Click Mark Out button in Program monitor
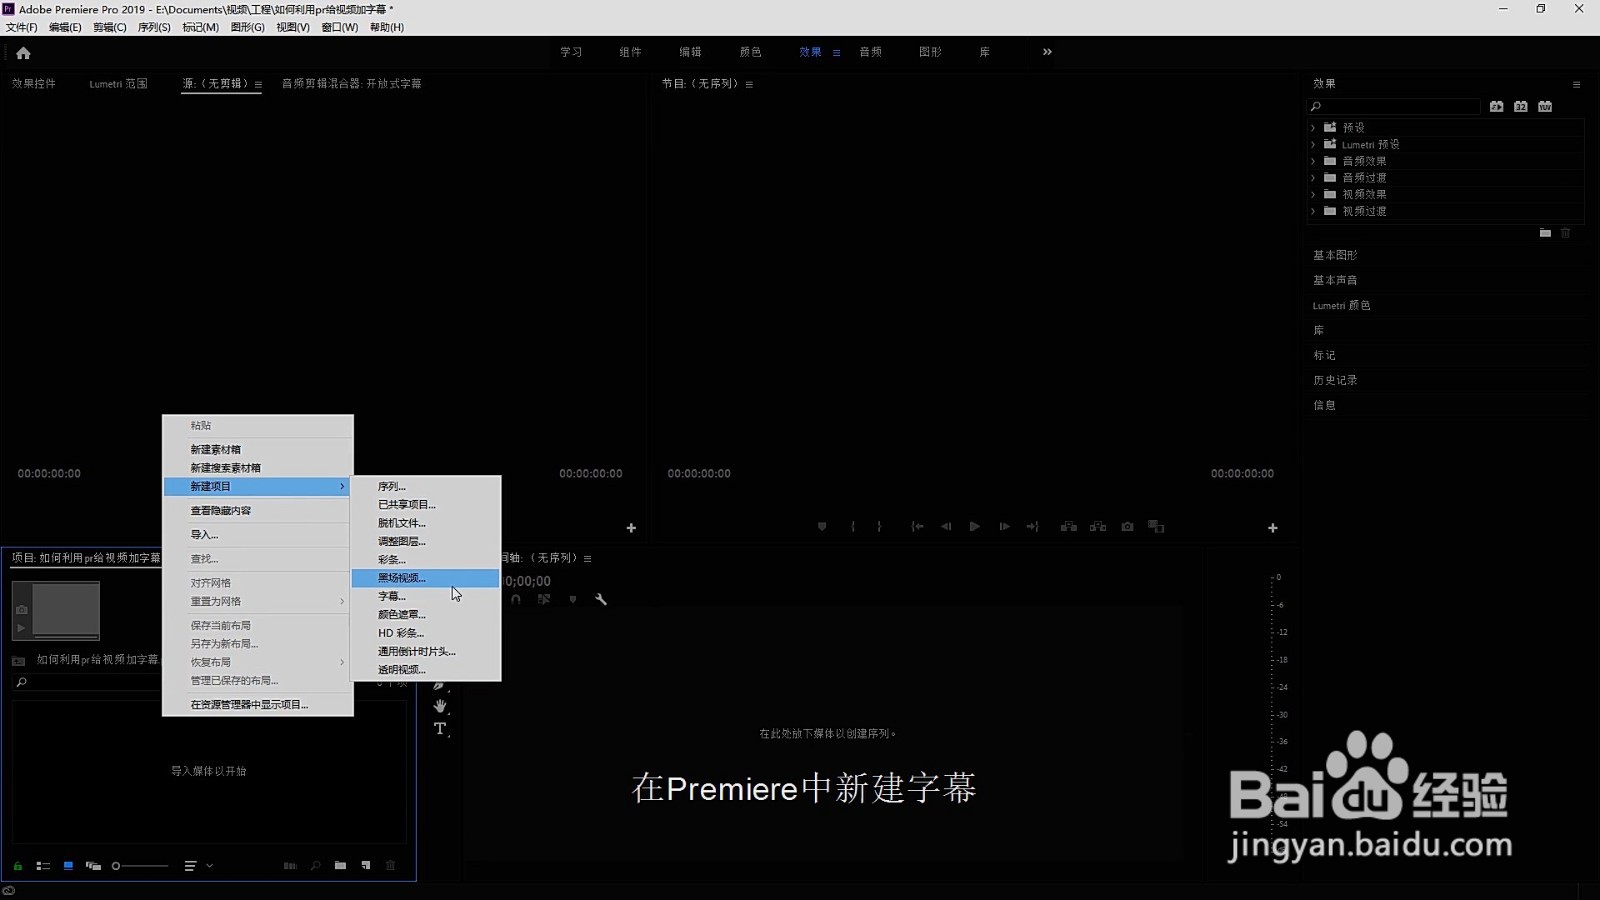 coord(880,527)
